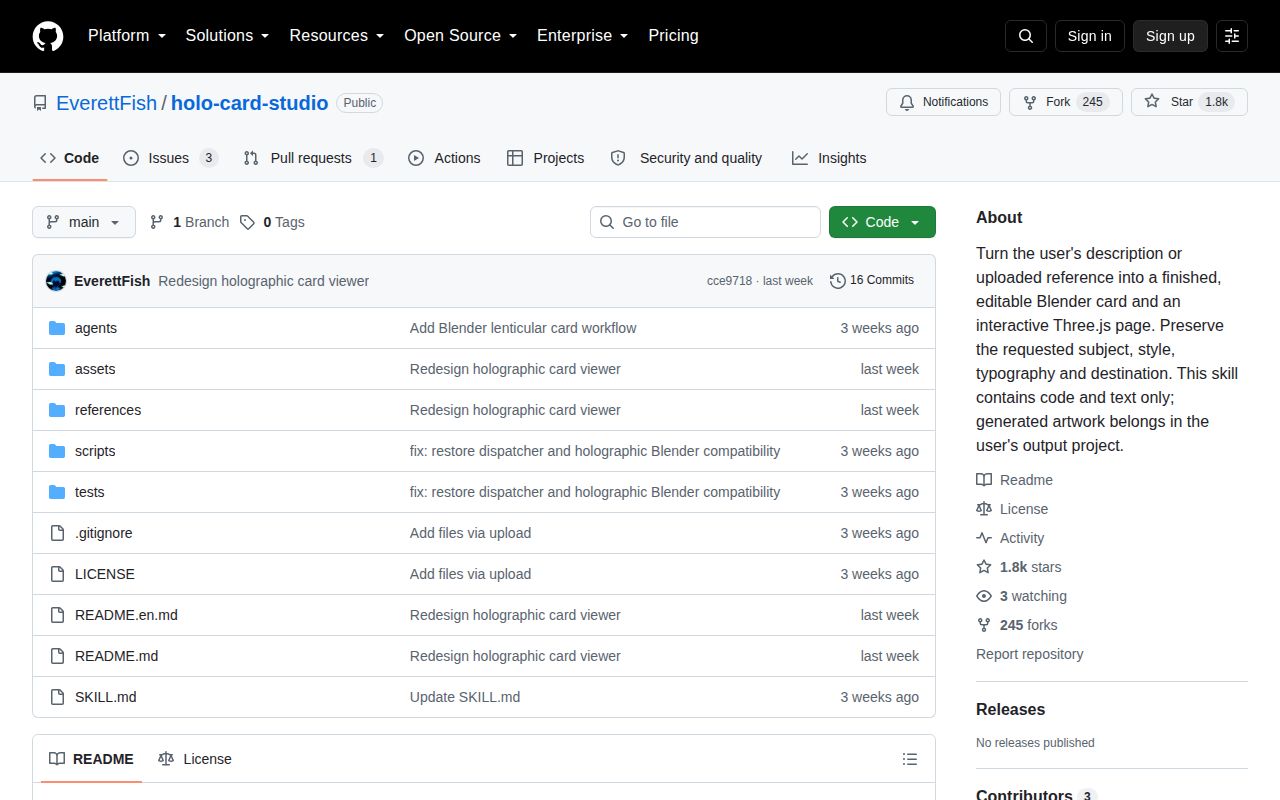Image resolution: width=1280 pixels, height=800 pixels.
Task: Select the Code tab
Action: 69,158
